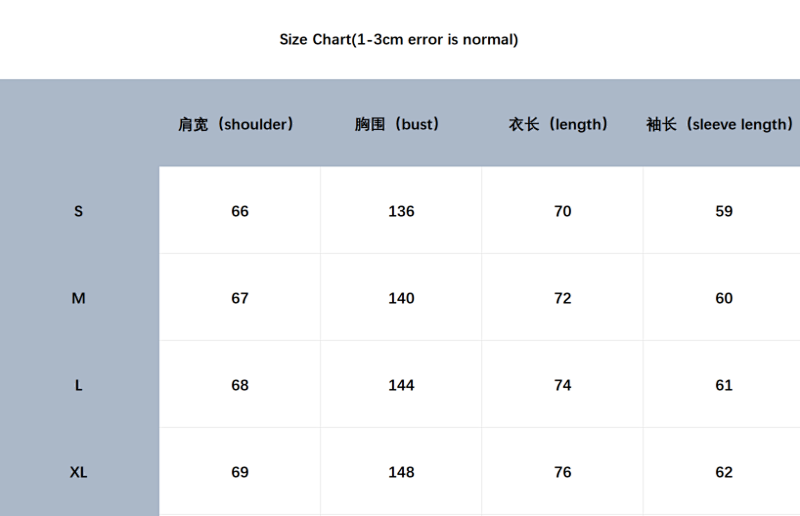This screenshot has width=800, height=516.
Task: Click the bust value 136
Action: click(401, 211)
